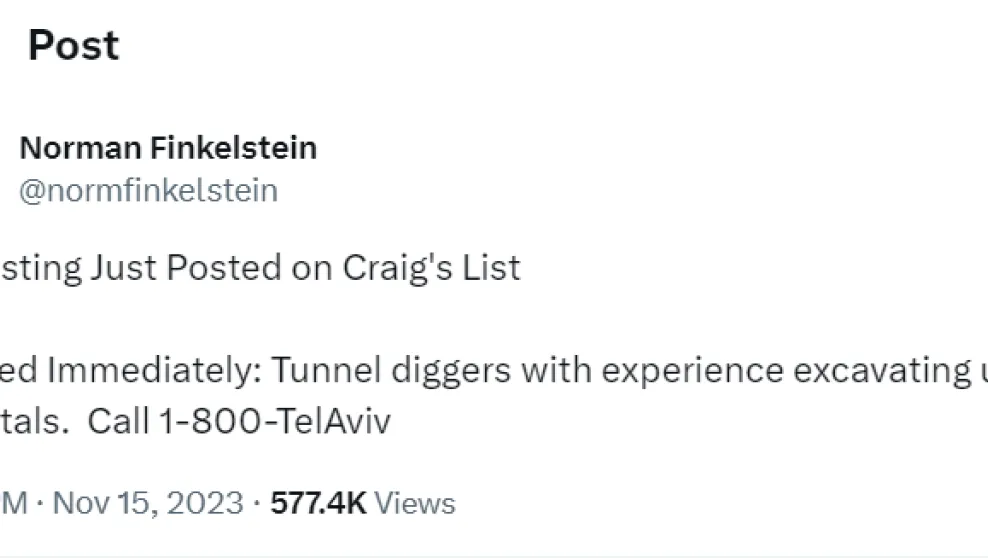The width and height of the screenshot is (988, 558).
Task: Open the Nov 15, 2023 post date
Action: point(147,502)
